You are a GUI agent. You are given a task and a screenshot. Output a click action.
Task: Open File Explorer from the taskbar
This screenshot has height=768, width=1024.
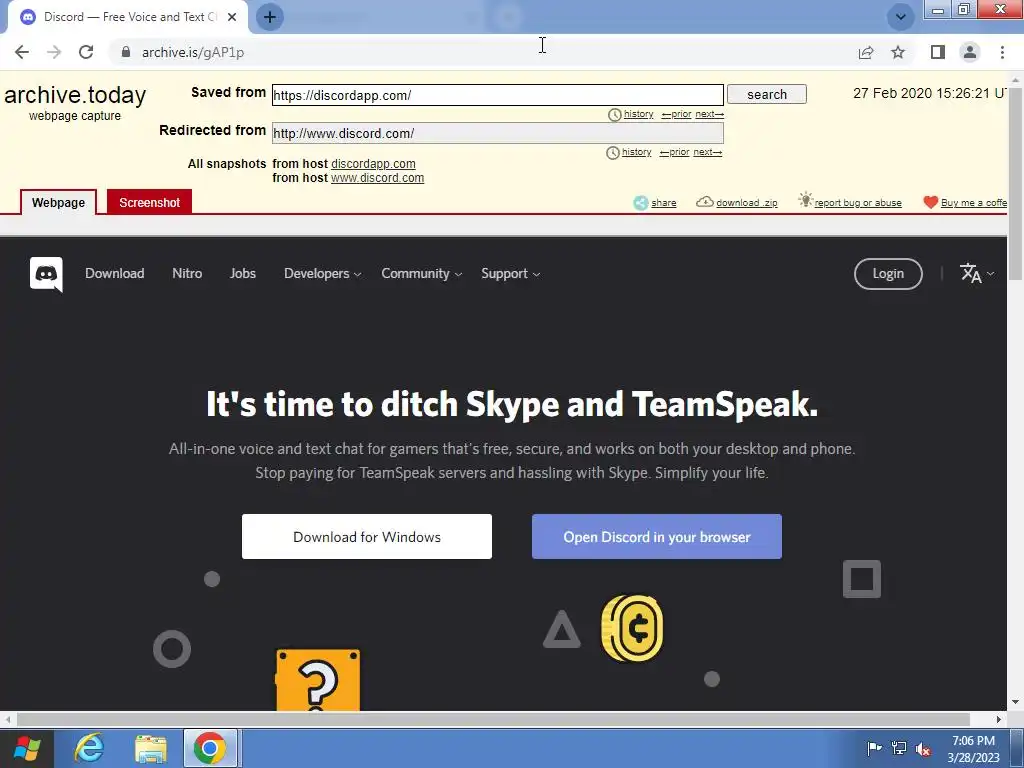(151, 748)
